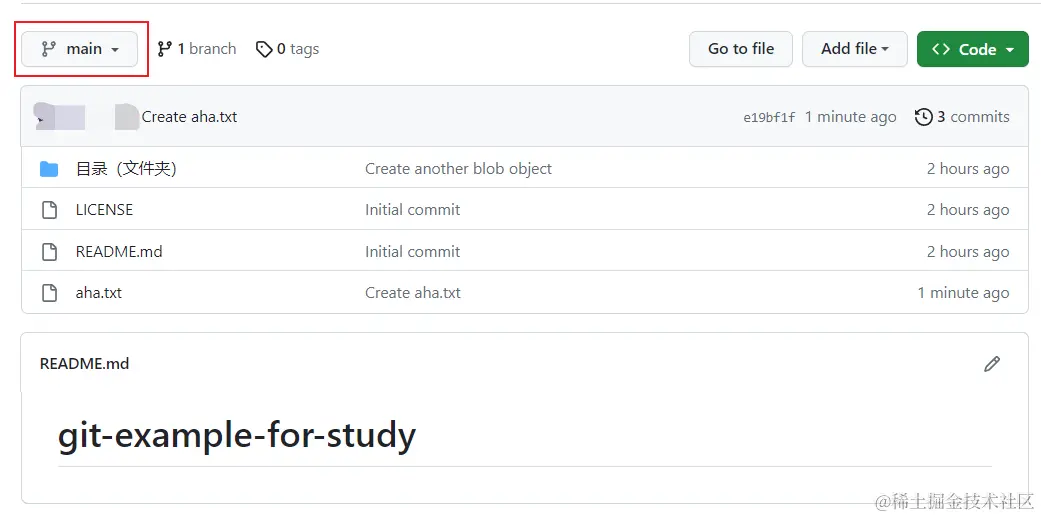Click the blue folder icon
This screenshot has width=1041, height=518.
49,169
